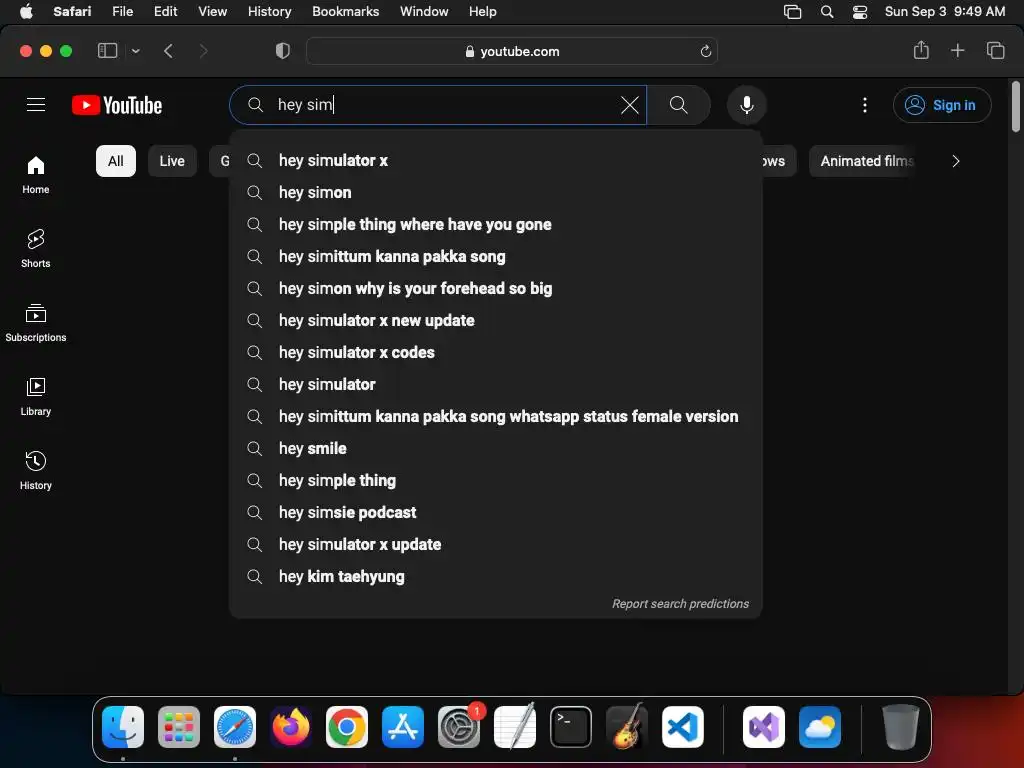This screenshot has width=1024, height=768.
Task: Select the All filter chip
Action: pos(116,161)
